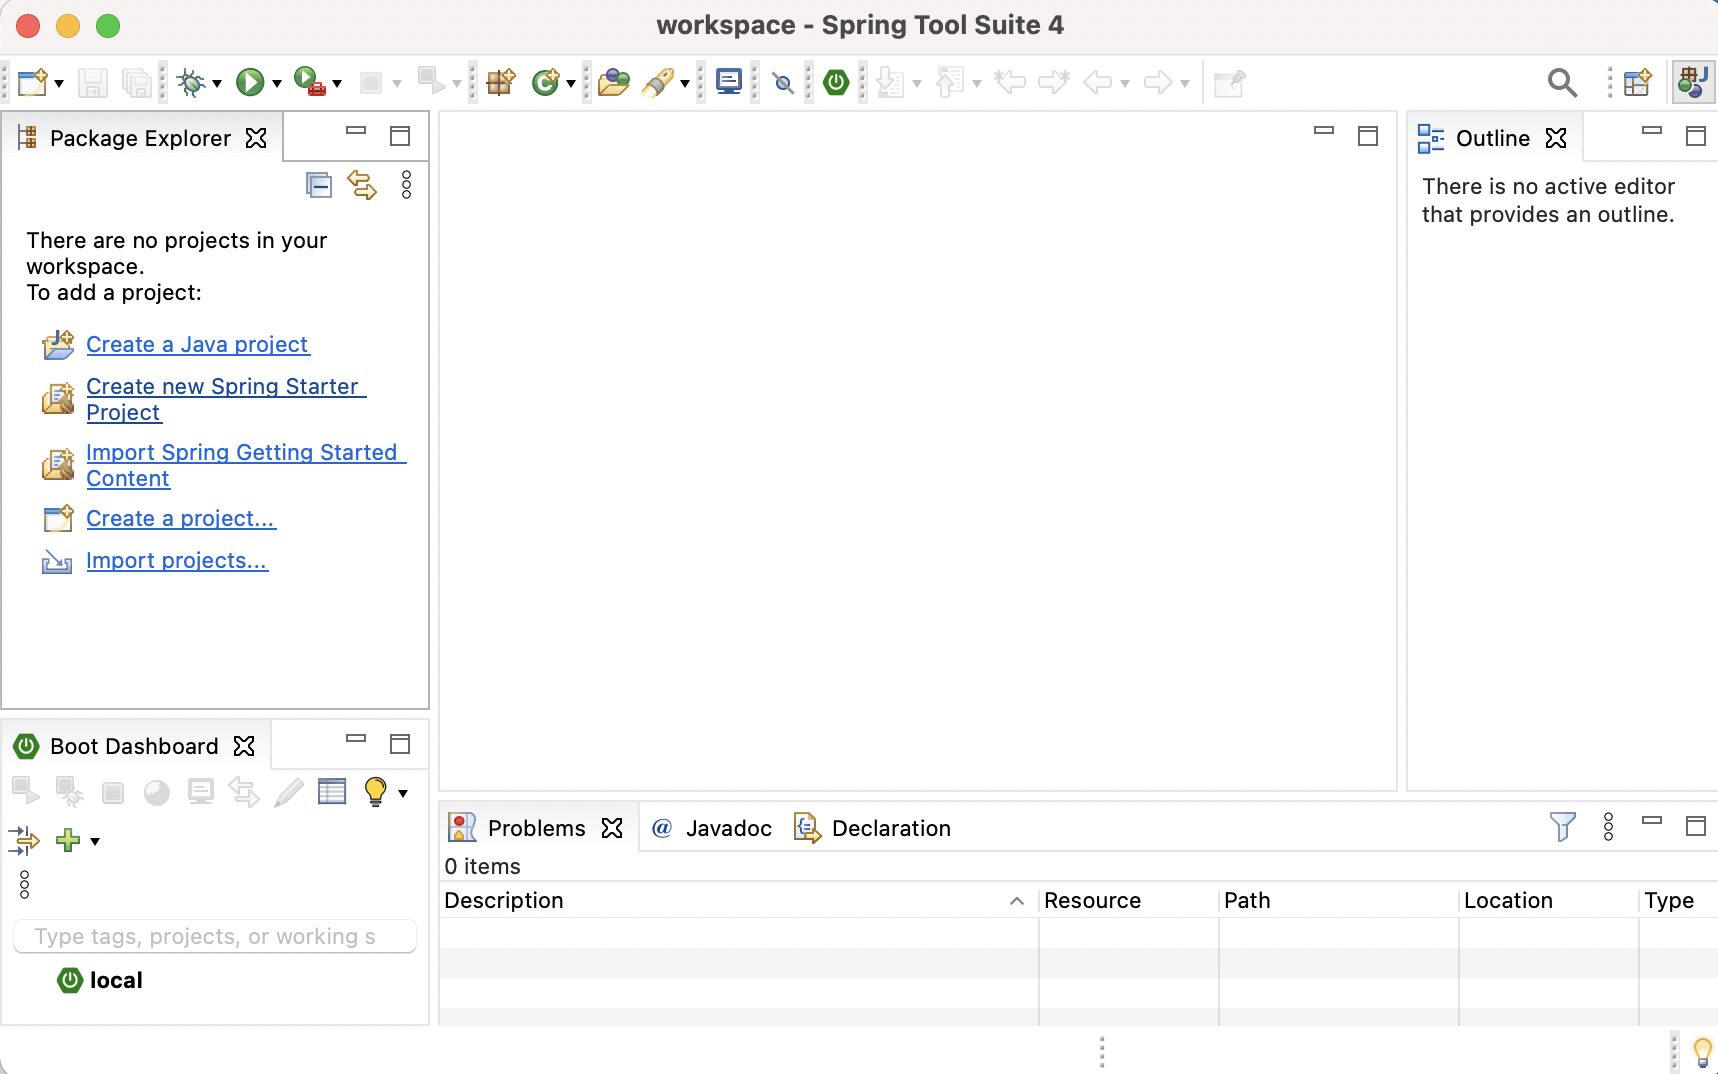
Task: Click the Open Perspective icon
Action: [x=1637, y=83]
